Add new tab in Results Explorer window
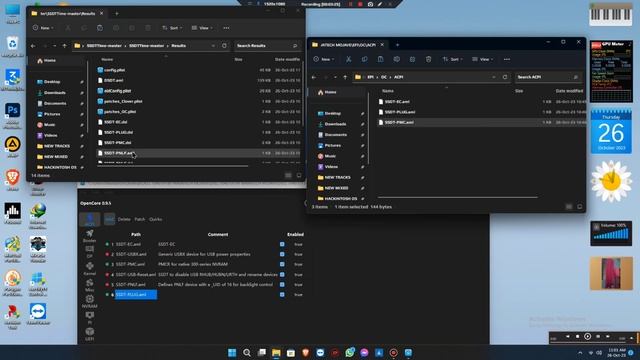Image resolution: width=640 pixels, height=360 pixels. pos(117,13)
